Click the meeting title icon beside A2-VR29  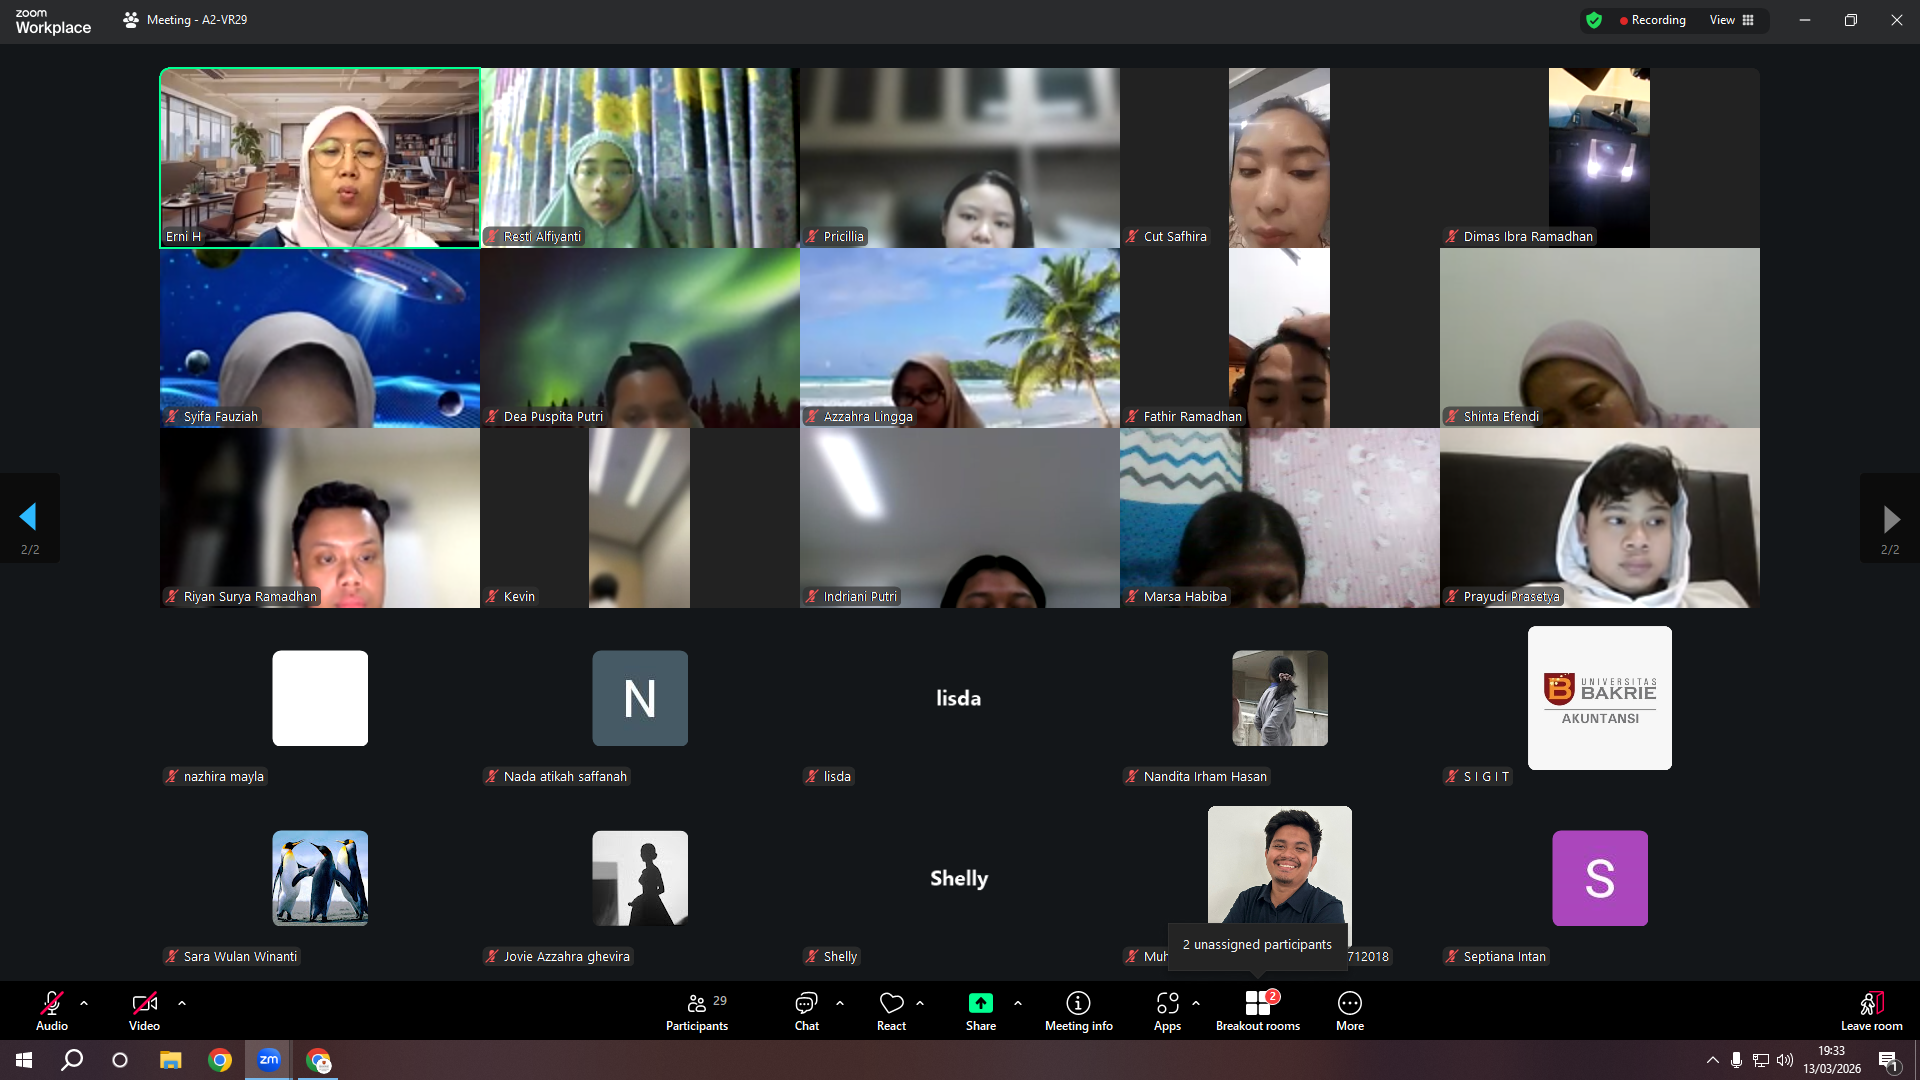[131, 20]
